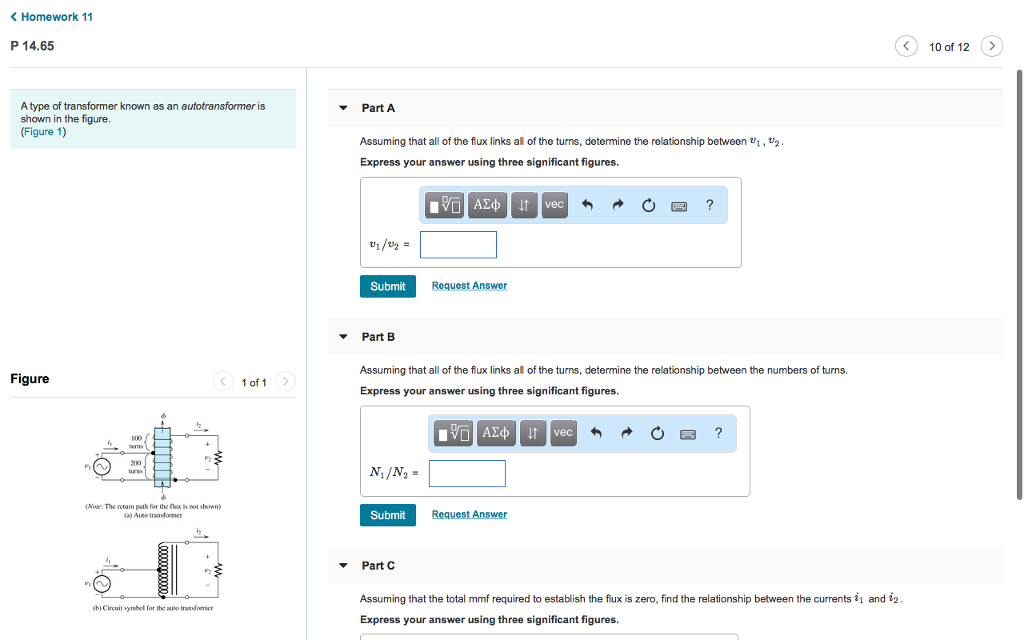Go to previous problem, 9 of 12

(x=906, y=47)
